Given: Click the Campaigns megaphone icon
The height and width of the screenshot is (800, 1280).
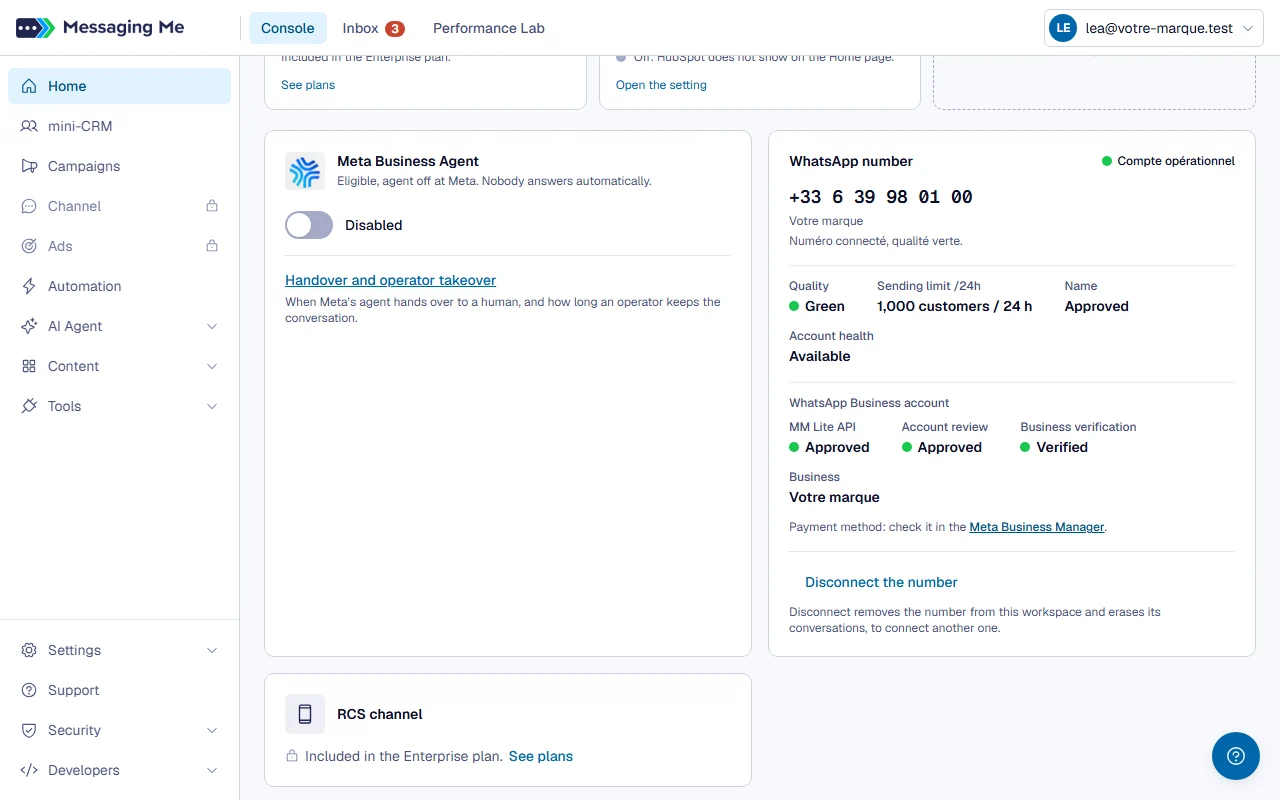Looking at the screenshot, I should pos(29,166).
